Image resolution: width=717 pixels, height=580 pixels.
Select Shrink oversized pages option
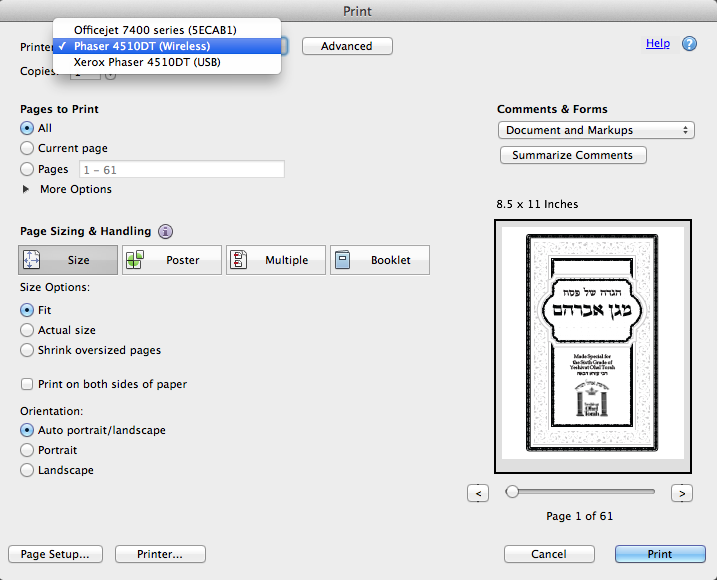coord(27,350)
